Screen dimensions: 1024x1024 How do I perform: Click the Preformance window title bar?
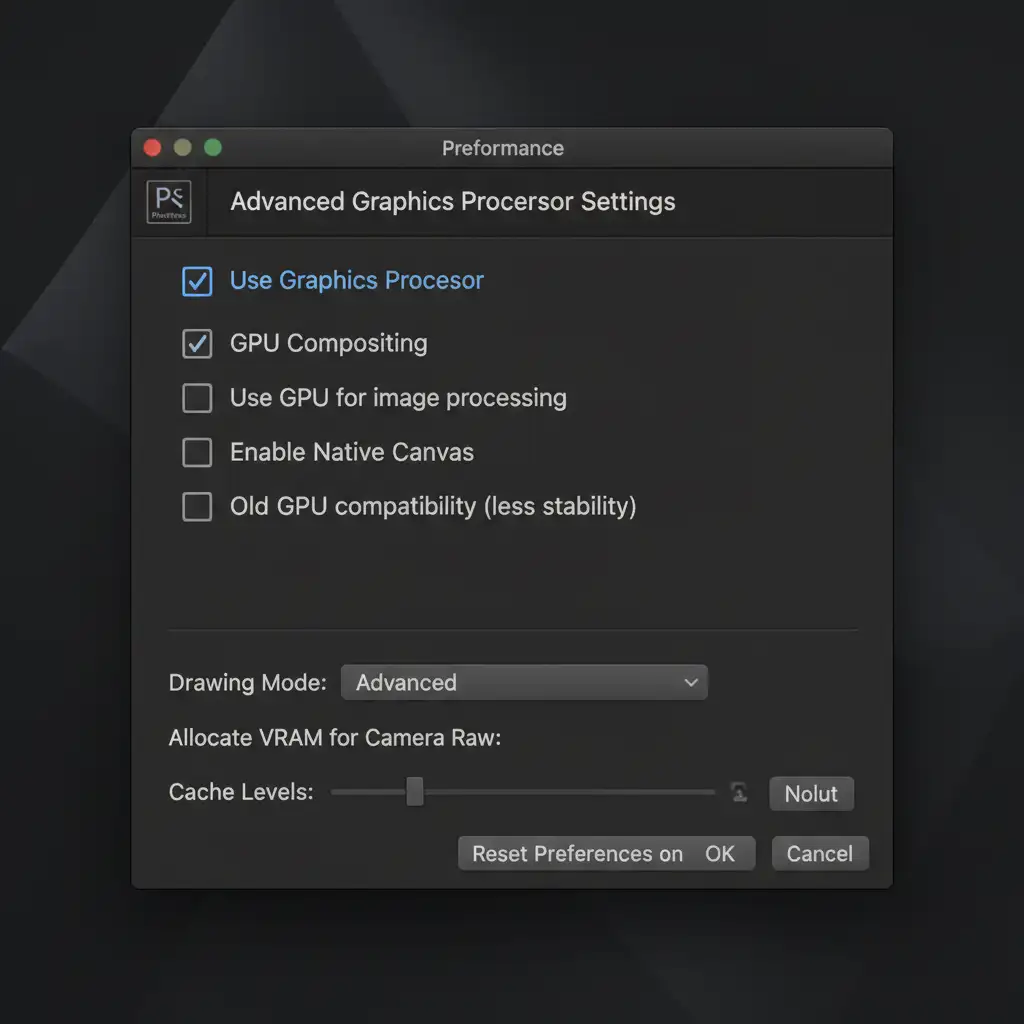point(503,148)
